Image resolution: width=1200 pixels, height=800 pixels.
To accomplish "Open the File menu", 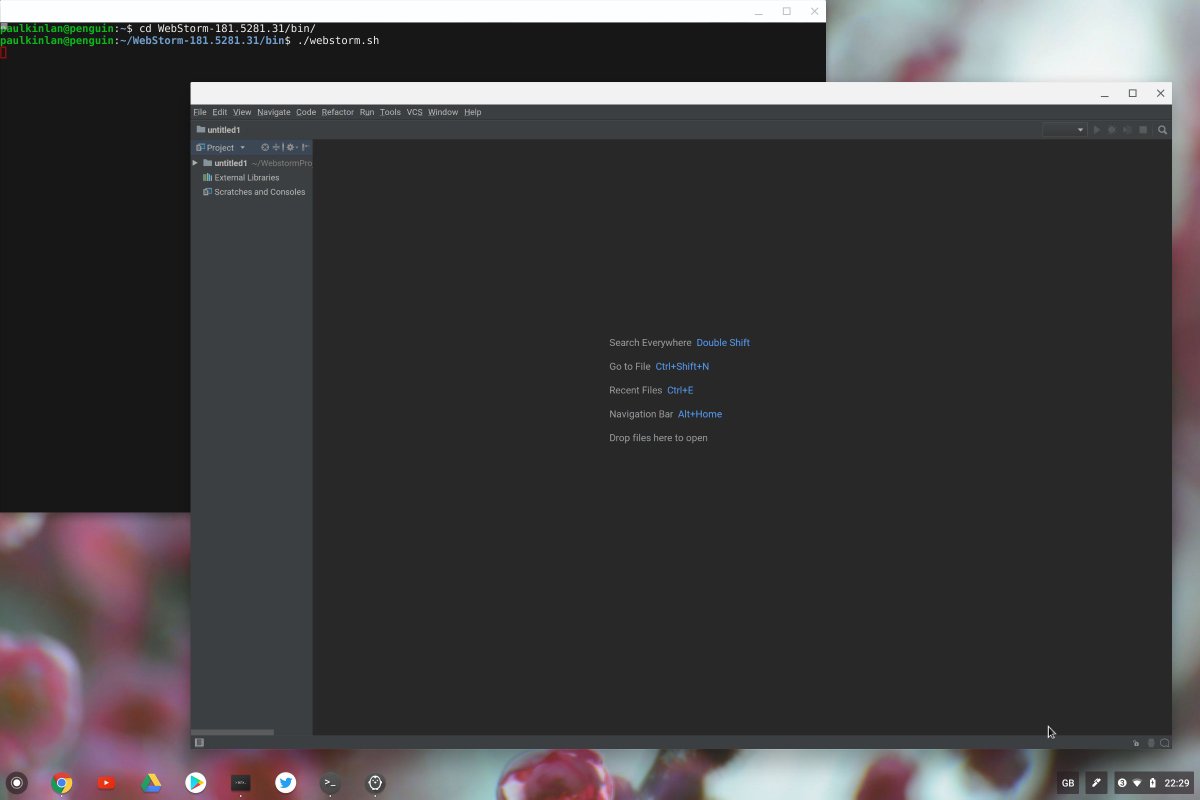I will [200, 112].
